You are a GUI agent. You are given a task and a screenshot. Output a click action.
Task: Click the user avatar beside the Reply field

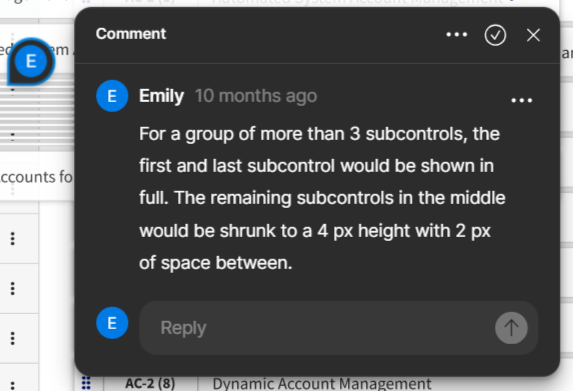(112, 323)
